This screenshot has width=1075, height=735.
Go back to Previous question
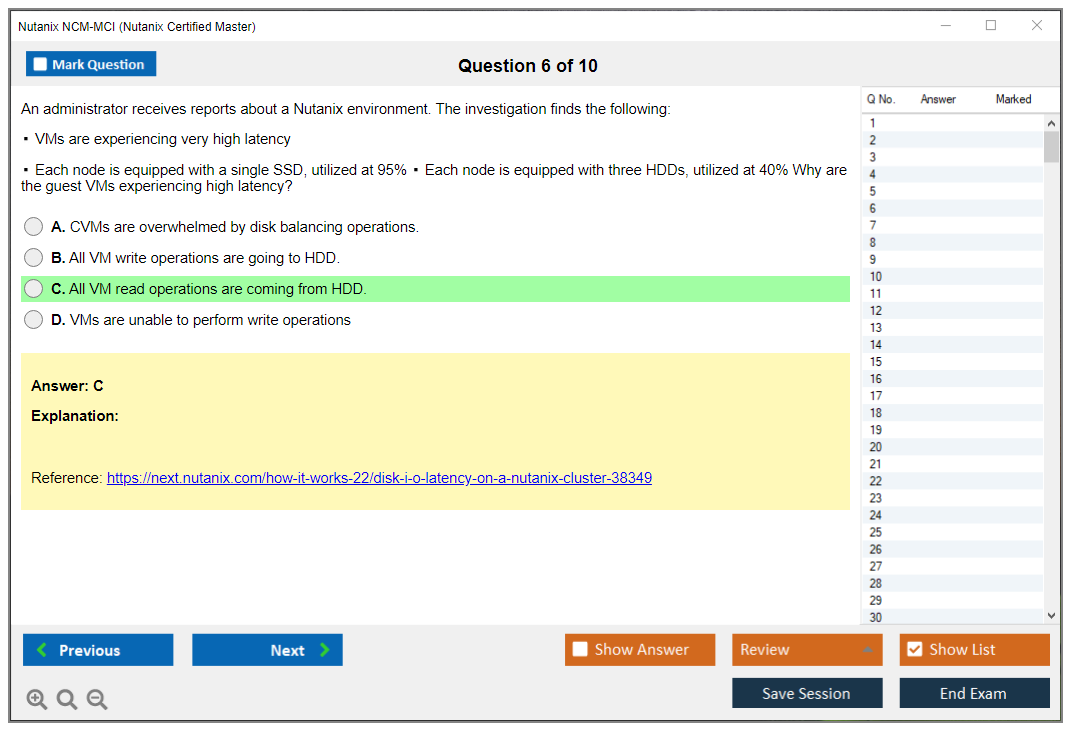pos(98,650)
